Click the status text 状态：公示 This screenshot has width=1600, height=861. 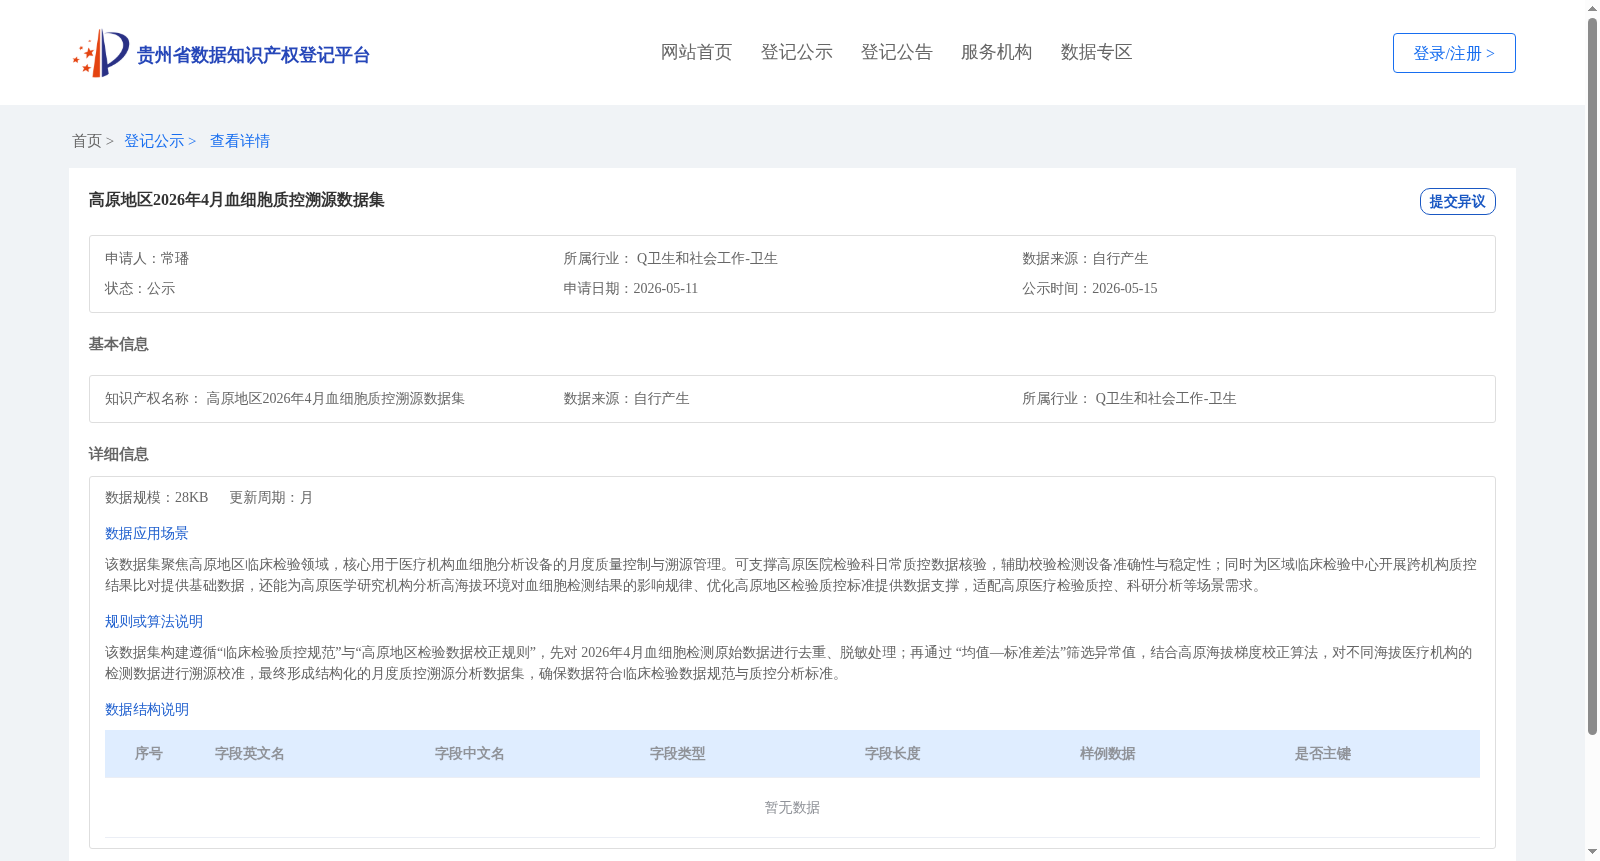[x=140, y=288]
